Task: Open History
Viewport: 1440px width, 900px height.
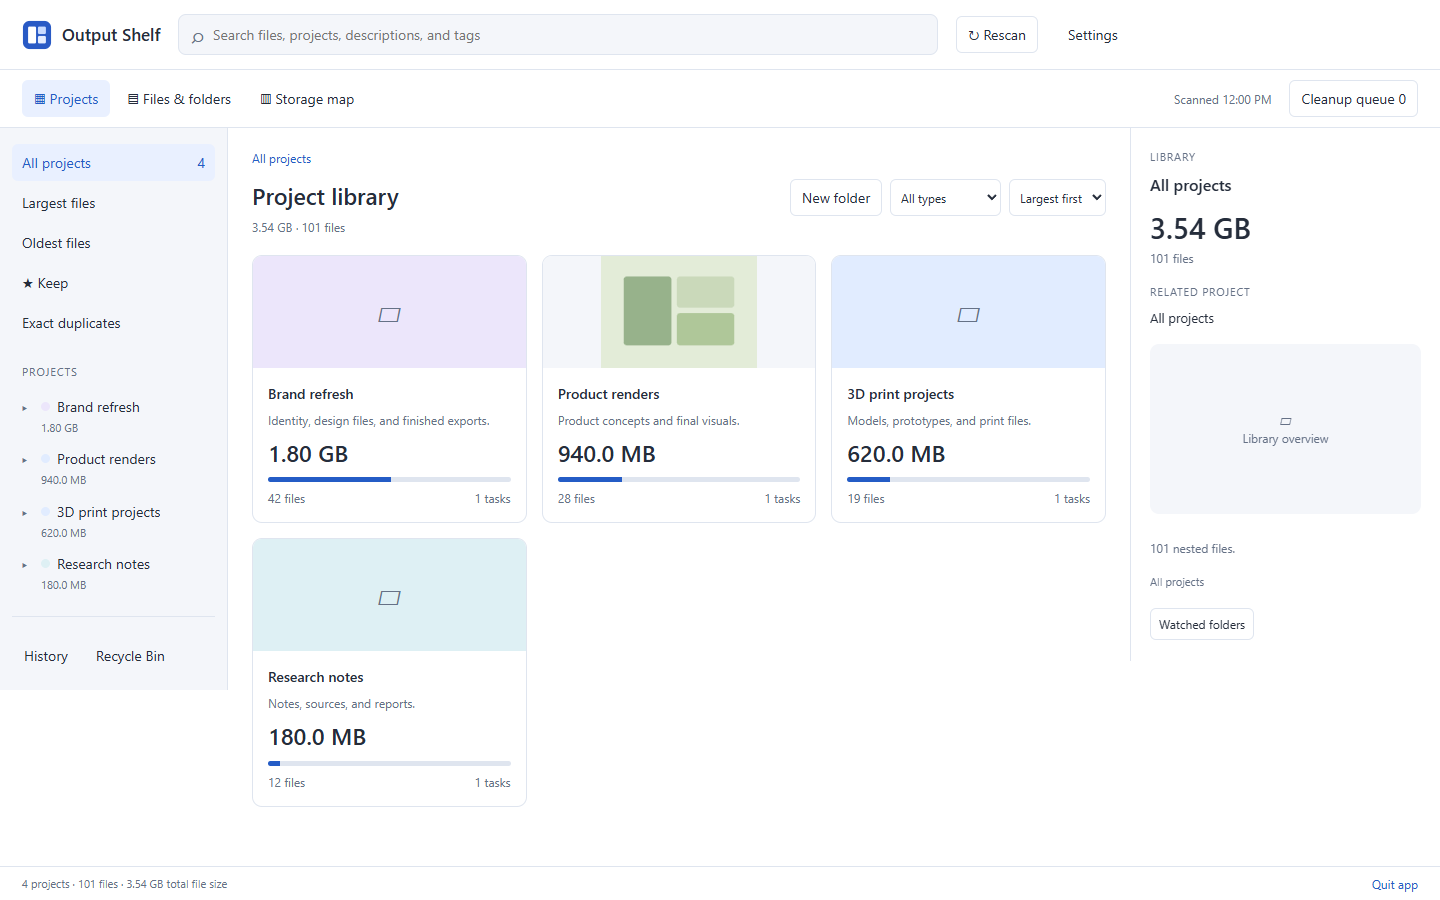Action: [46, 656]
